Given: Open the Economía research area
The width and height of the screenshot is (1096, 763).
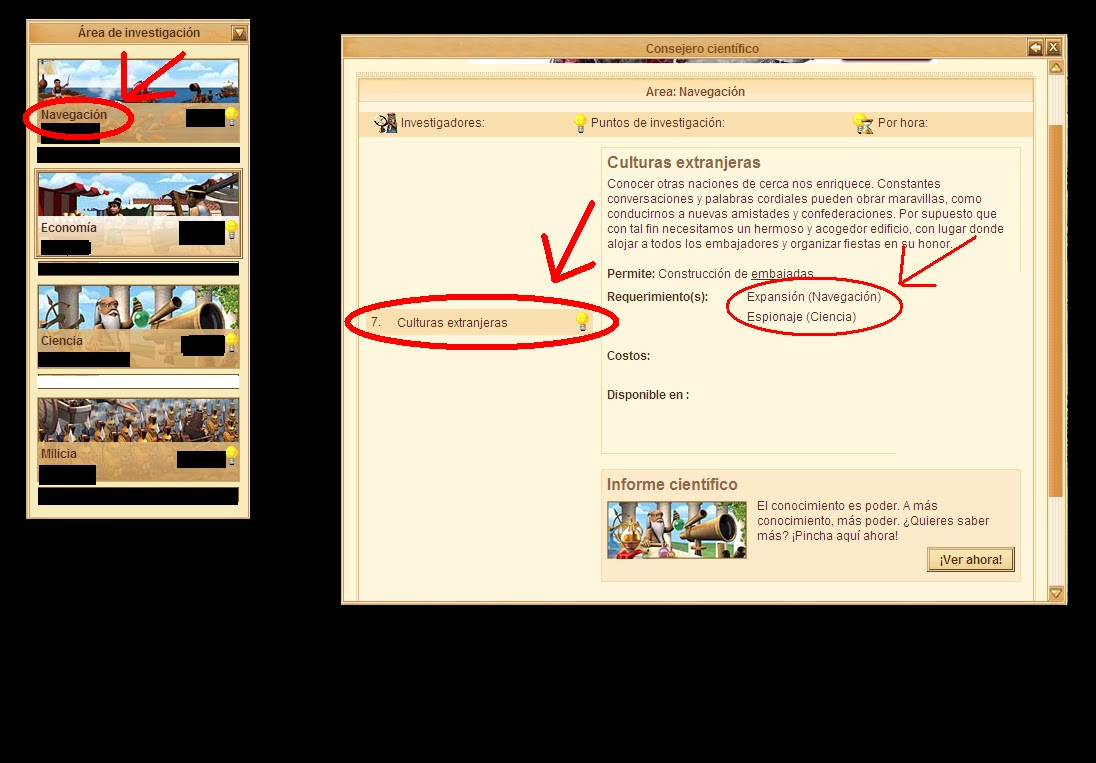Looking at the screenshot, I should [x=138, y=214].
